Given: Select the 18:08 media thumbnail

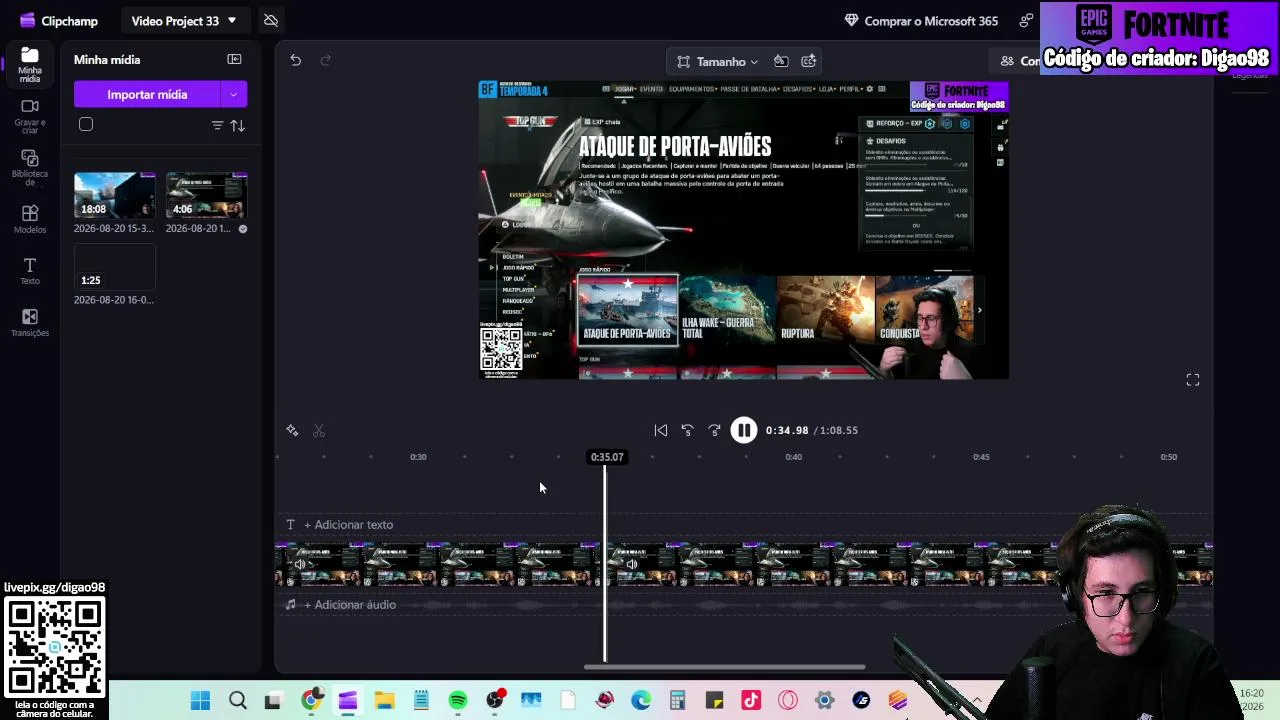Looking at the screenshot, I should click(x=114, y=195).
